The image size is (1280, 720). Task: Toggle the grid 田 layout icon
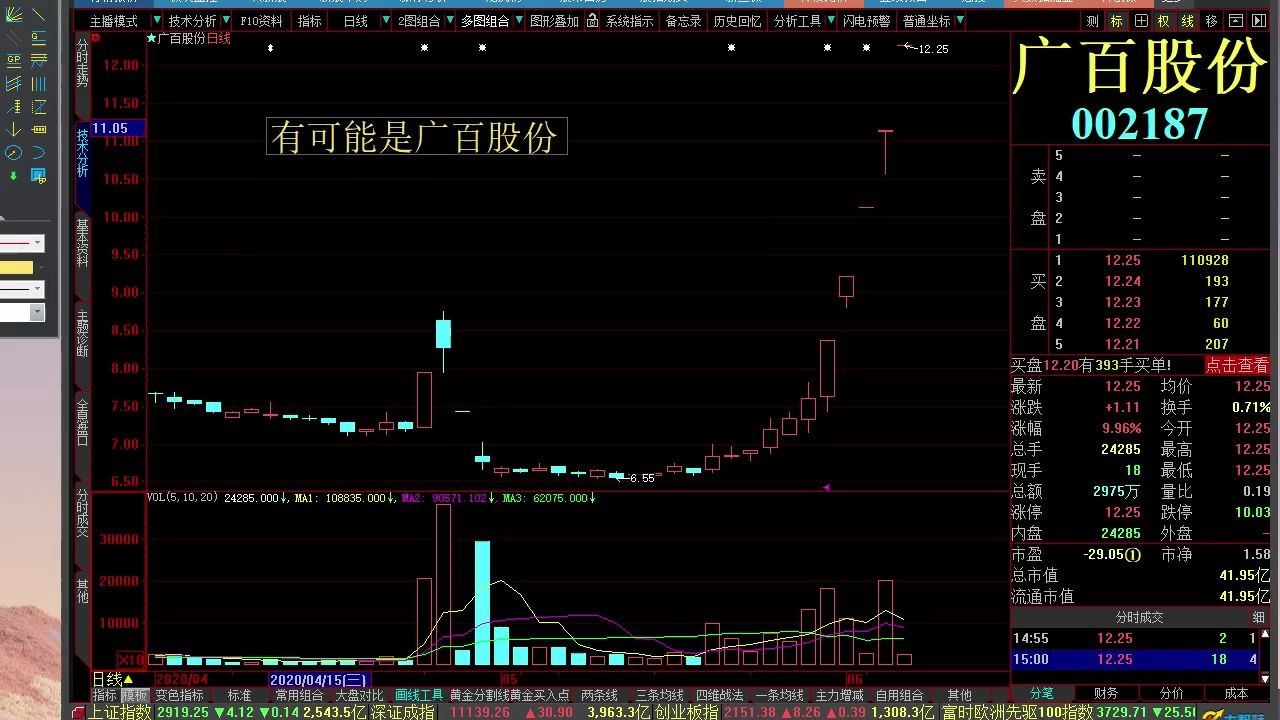pos(1141,21)
